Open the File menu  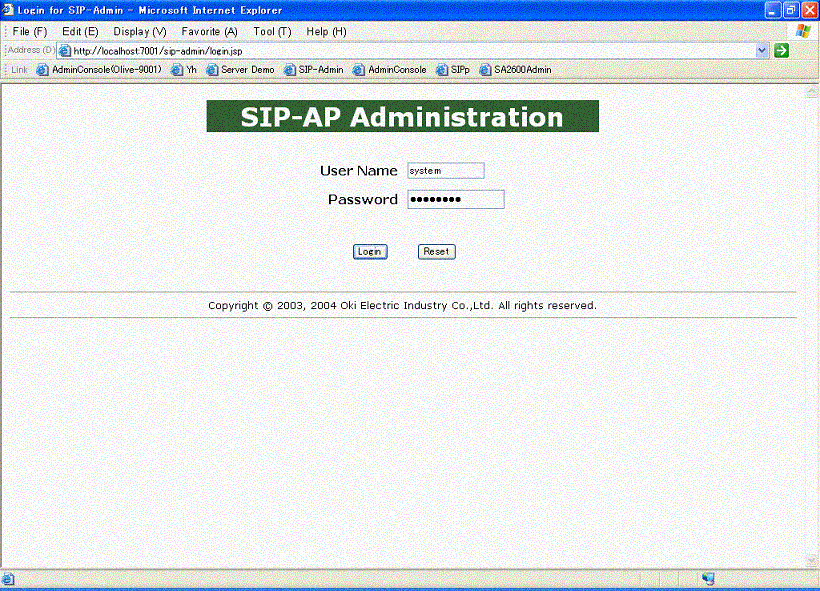[28, 31]
